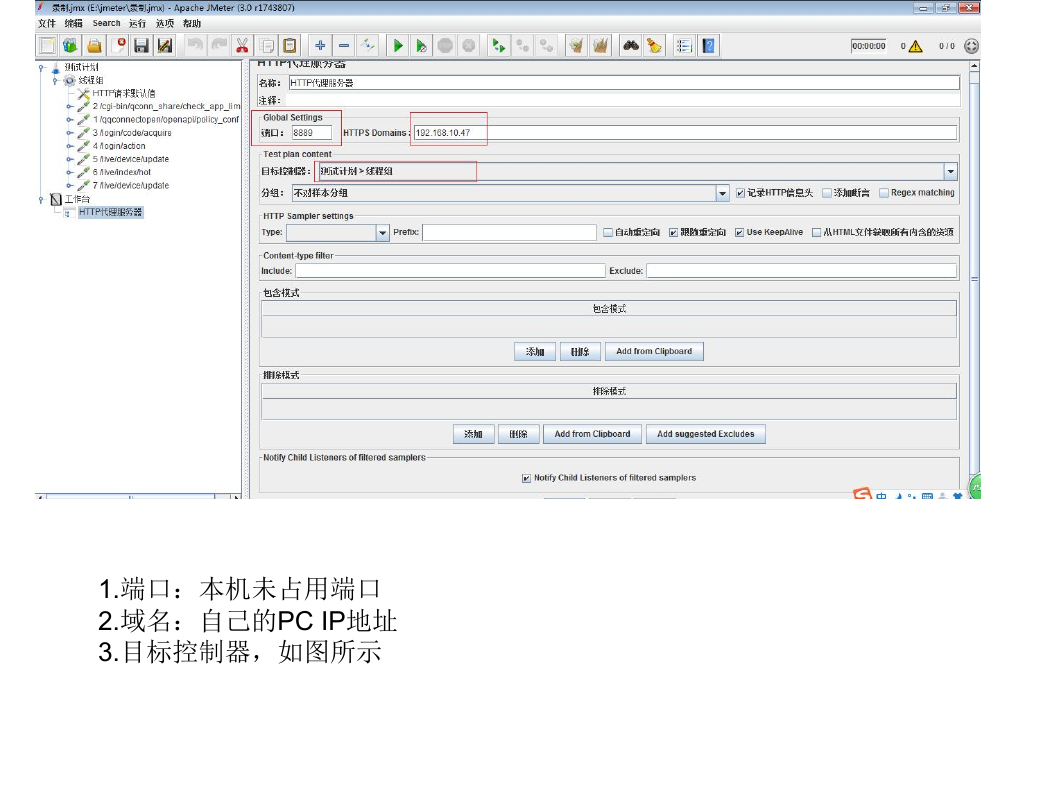Click the blue Help question icon

click(708, 46)
